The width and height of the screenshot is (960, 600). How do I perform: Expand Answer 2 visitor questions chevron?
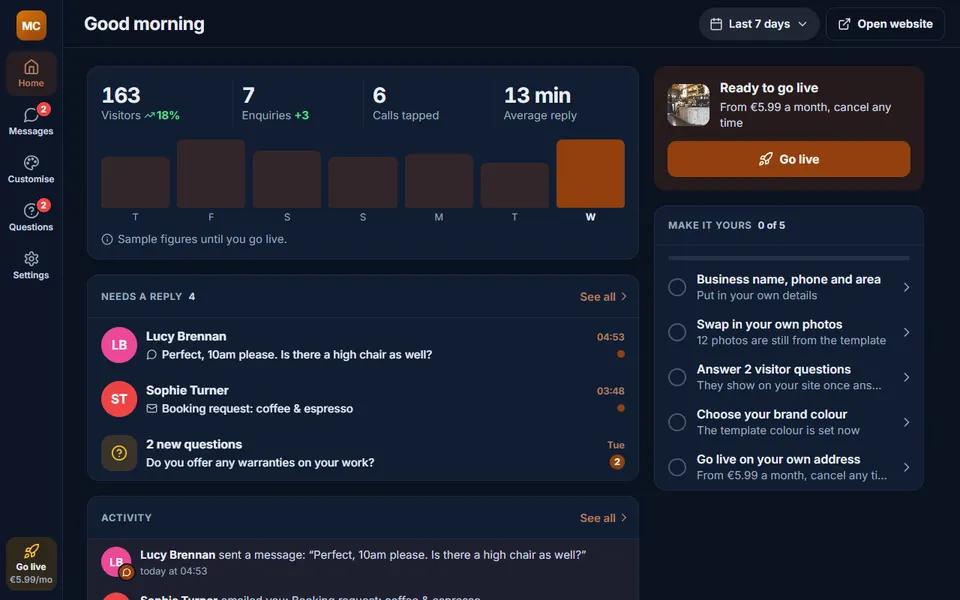point(906,377)
